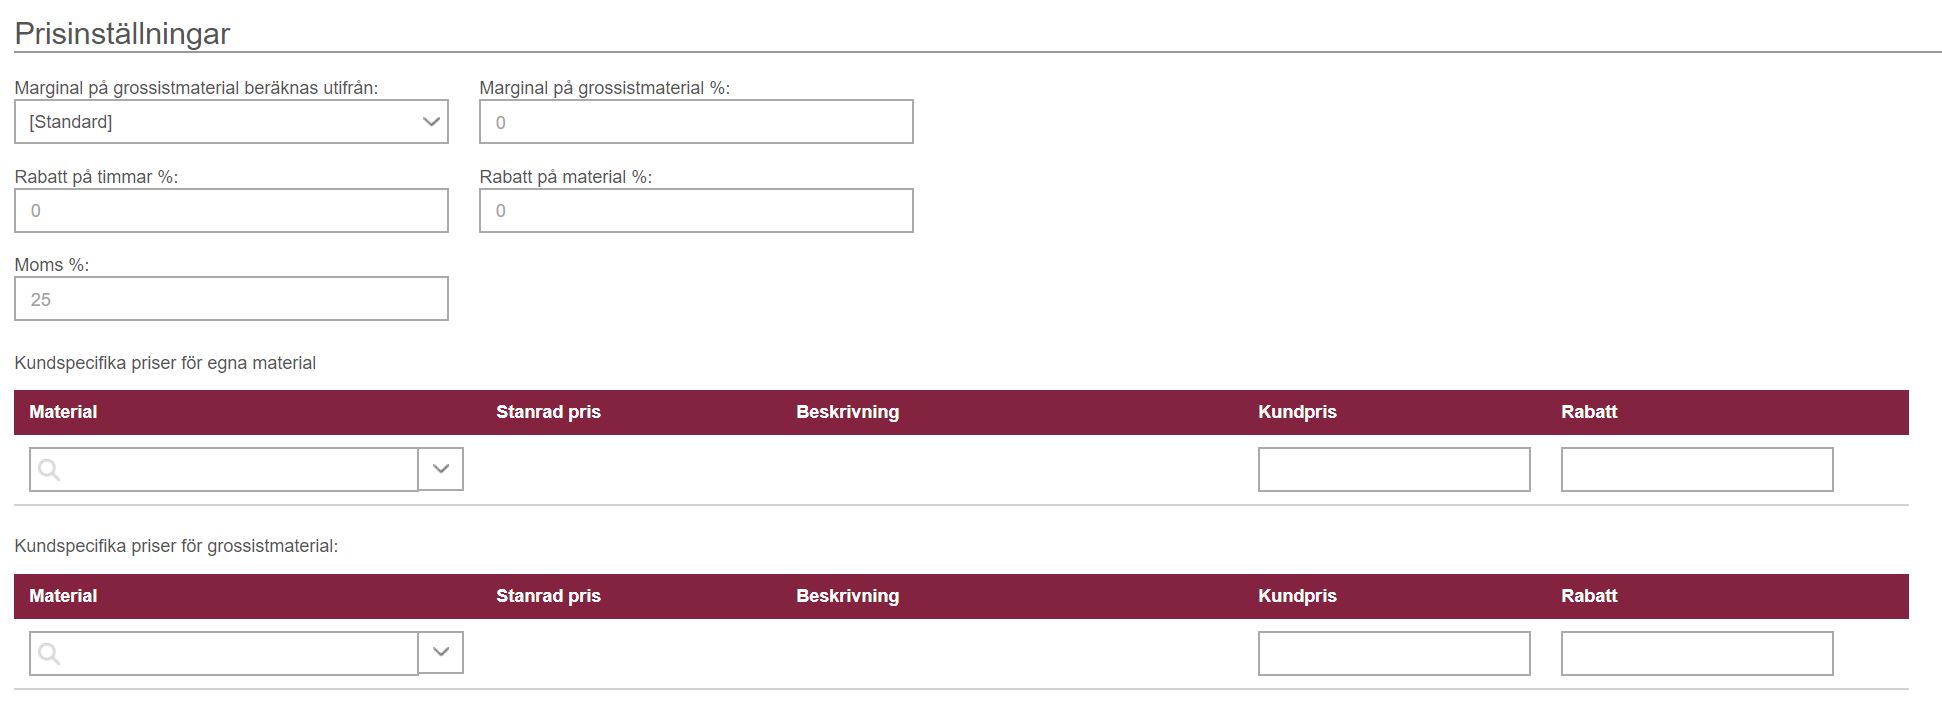Focus Rabatt field for egna material
Image resolution: width=1942 pixels, height=724 pixels.
coord(1697,470)
